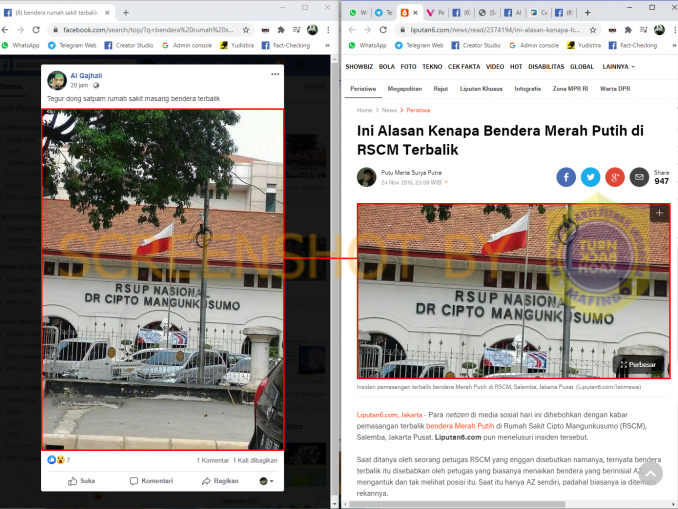This screenshot has width=678, height=509.
Task: Select Megapolitan sub-tab on liputan6
Action: pyautogui.click(x=405, y=89)
